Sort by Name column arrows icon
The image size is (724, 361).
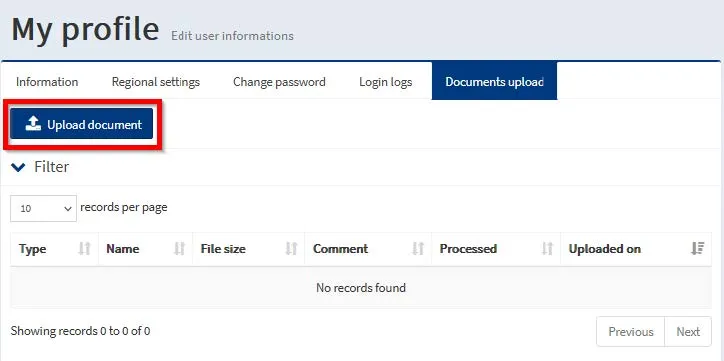tap(179, 249)
